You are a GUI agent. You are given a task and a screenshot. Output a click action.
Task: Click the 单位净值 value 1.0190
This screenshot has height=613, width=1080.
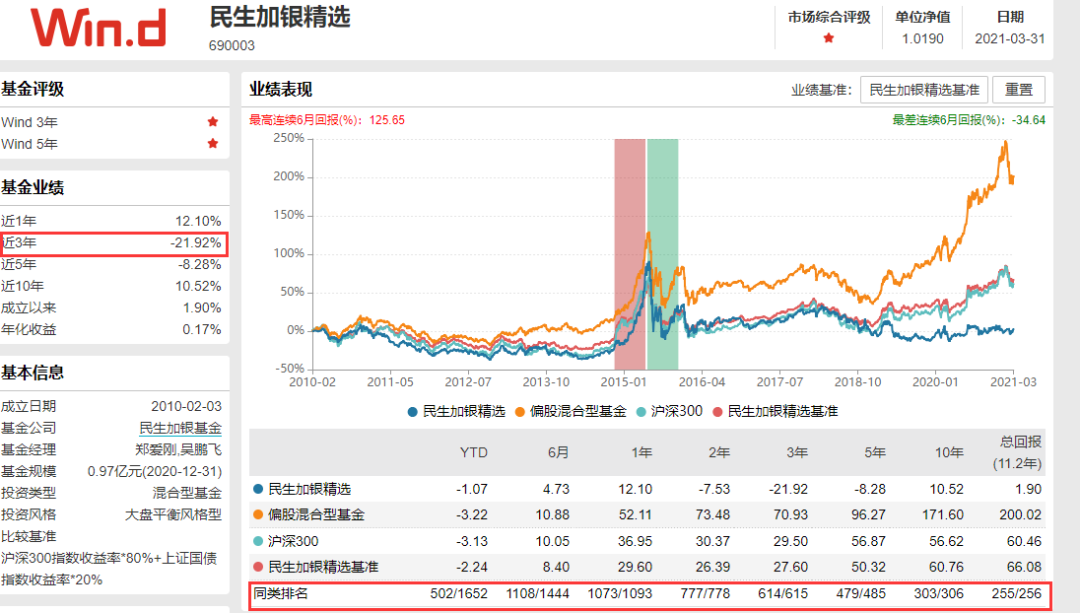922,39
